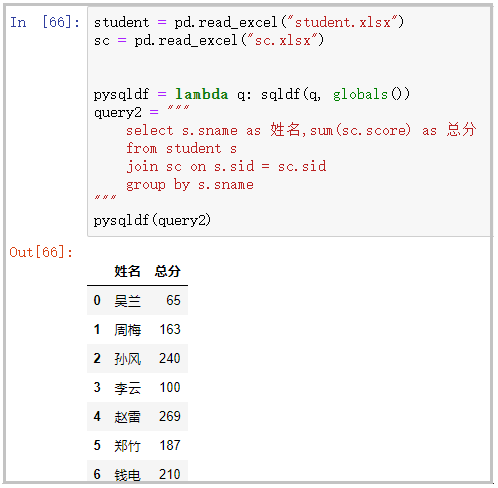This screenshot has width=498, height=488.
Task: Click the 姓名 column header
Action: click(x=127, y=271)
